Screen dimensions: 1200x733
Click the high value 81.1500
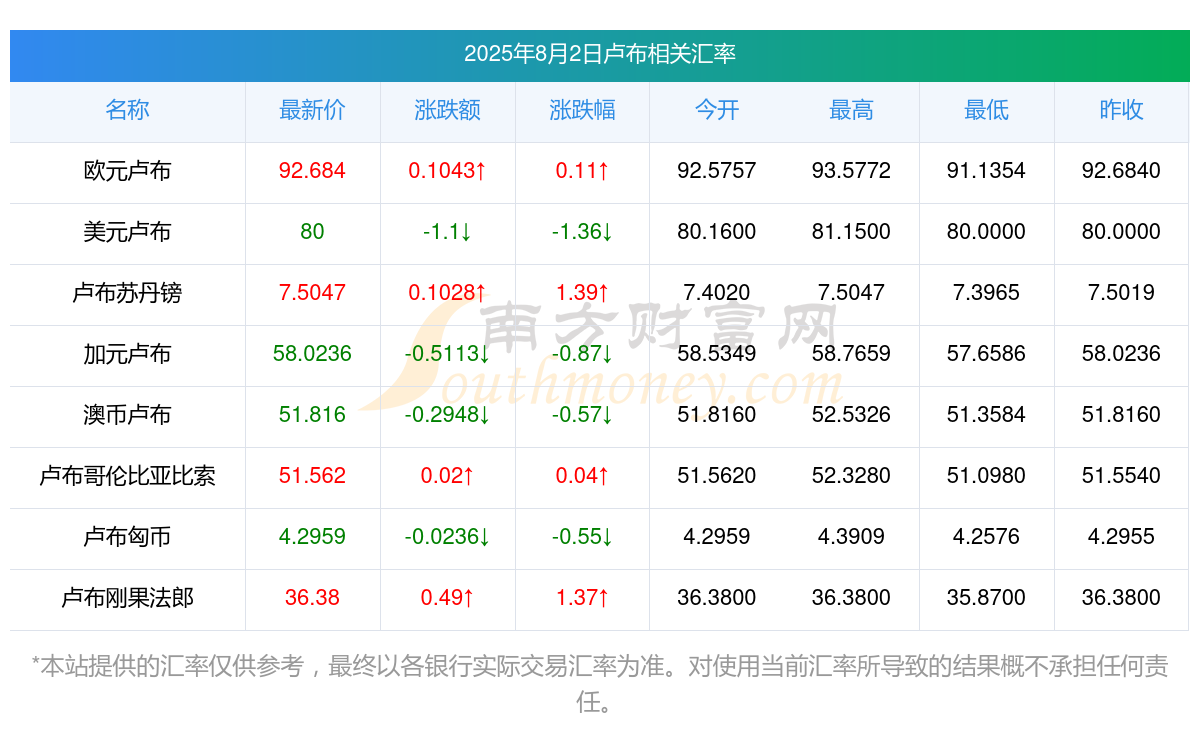851,232
